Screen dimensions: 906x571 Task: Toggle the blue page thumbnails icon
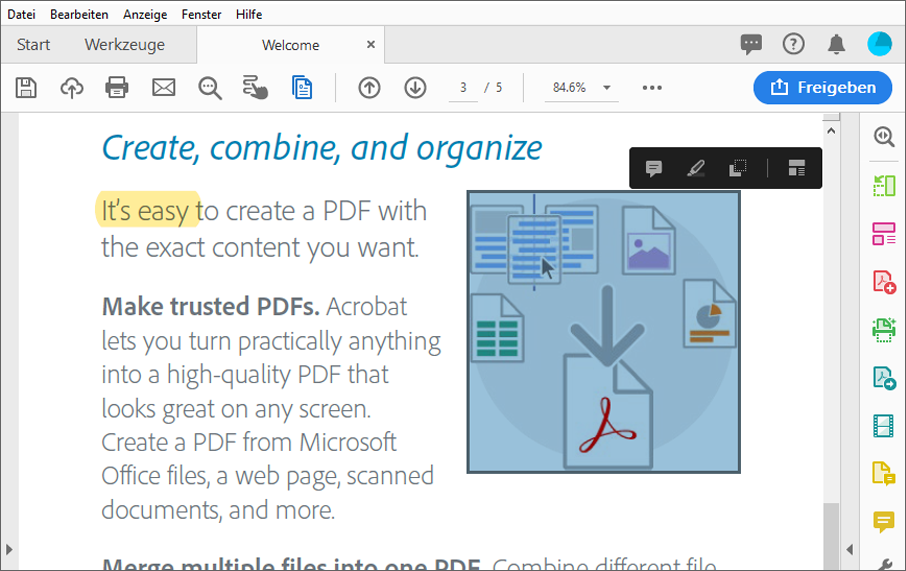click(x=302, y=88)
